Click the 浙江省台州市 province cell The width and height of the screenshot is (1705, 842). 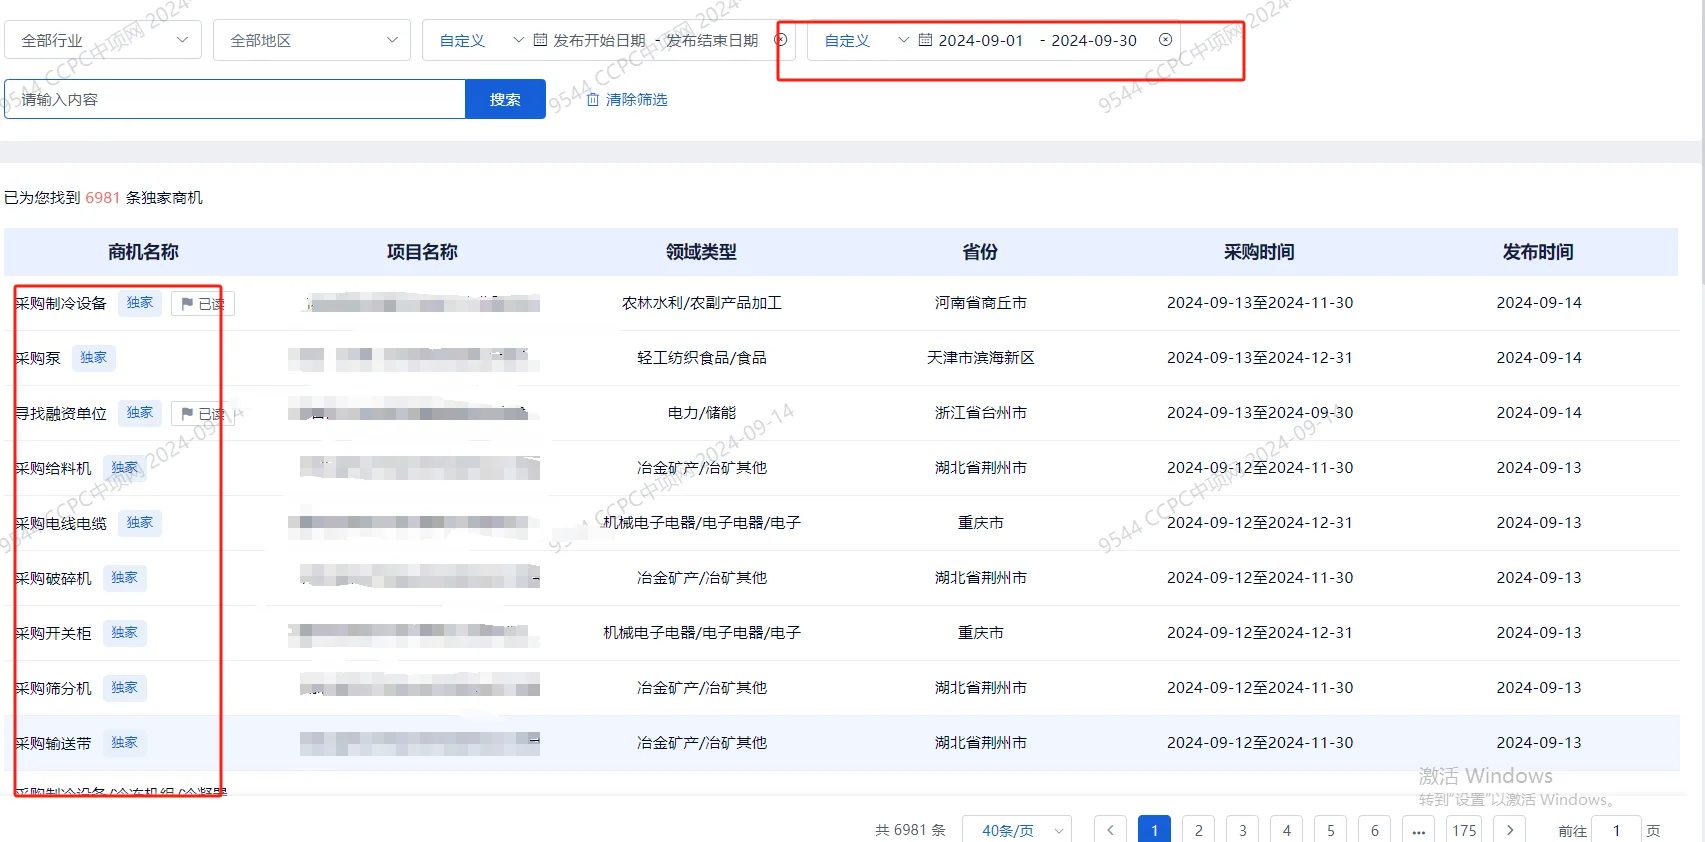980,413
